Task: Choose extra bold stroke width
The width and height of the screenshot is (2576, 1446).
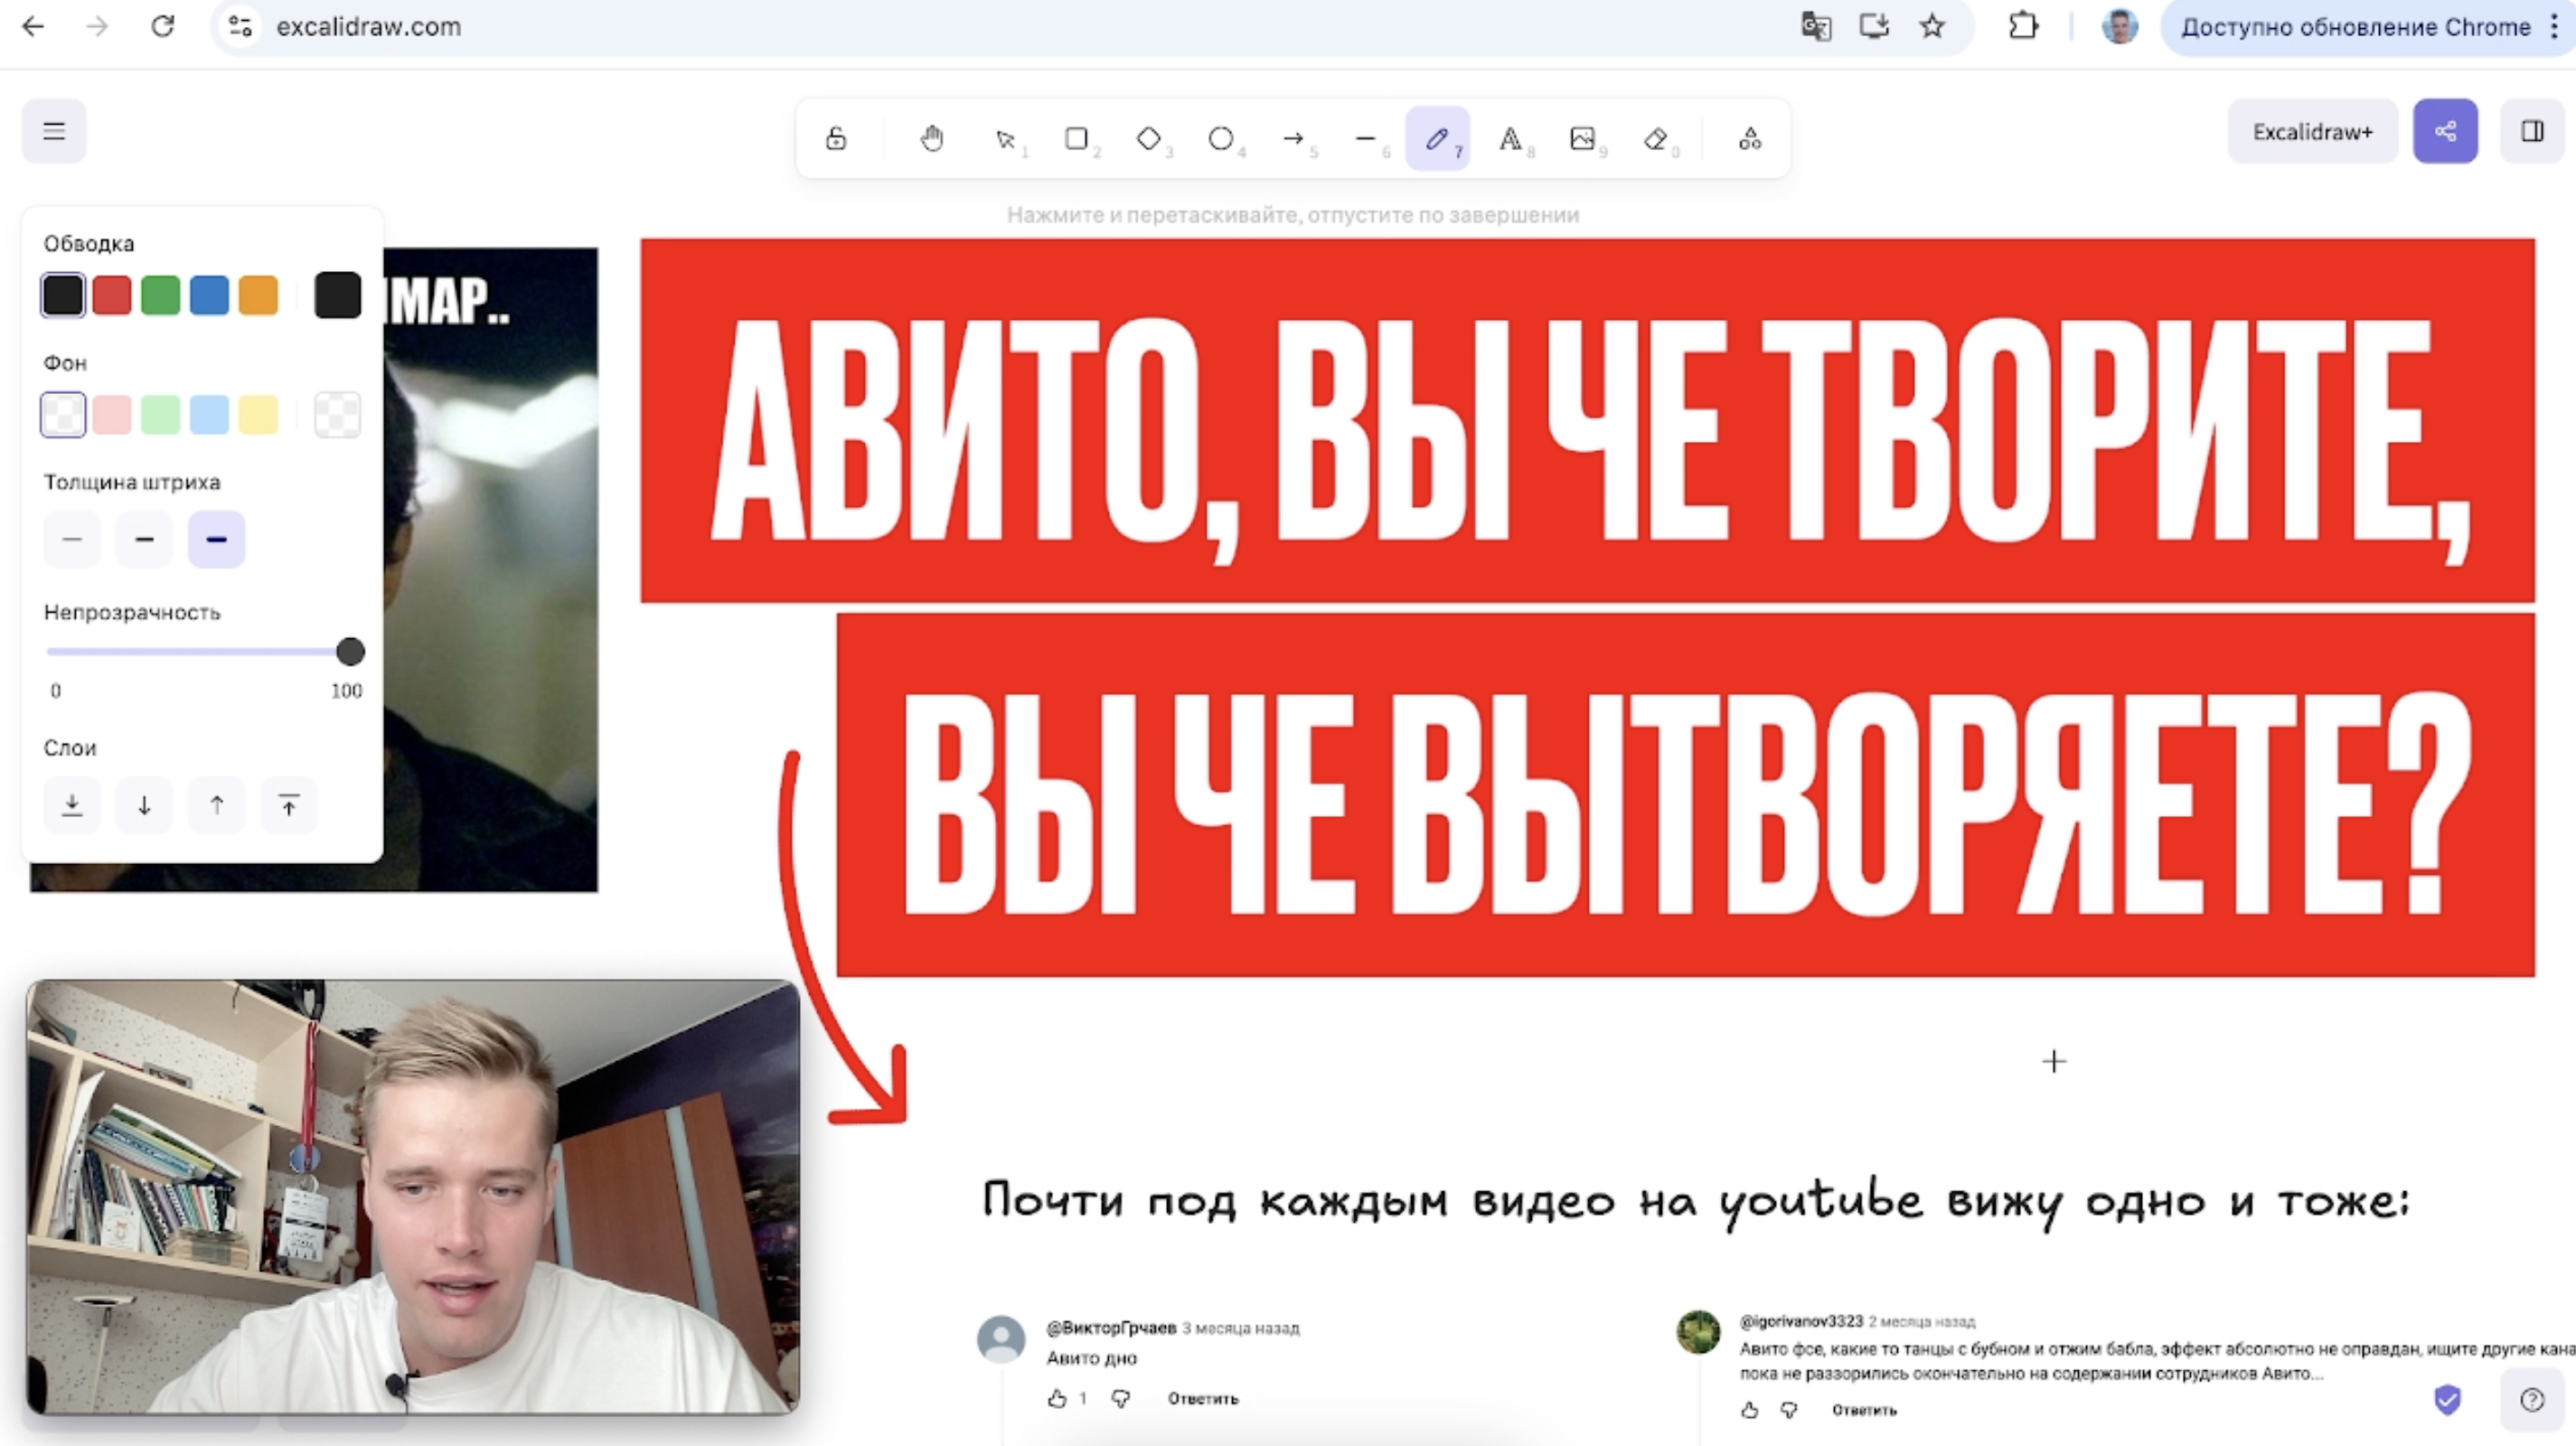Action: click(216, 539)
